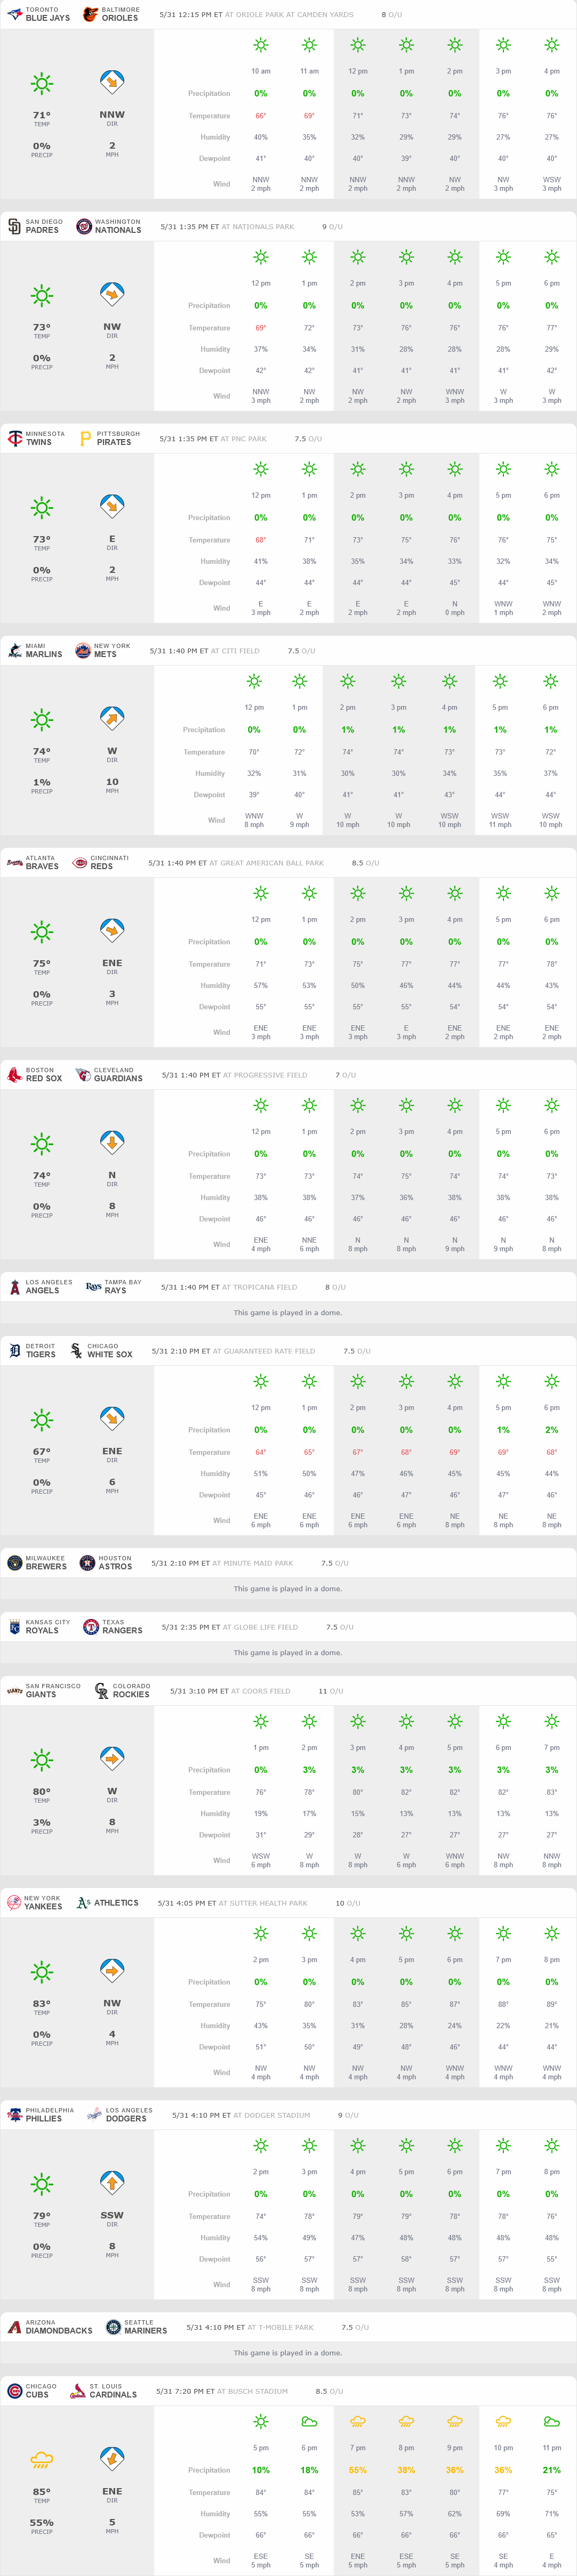Click the Athletics team name
This screenshot has height=2576, width=577.
tap(116, 1903)
